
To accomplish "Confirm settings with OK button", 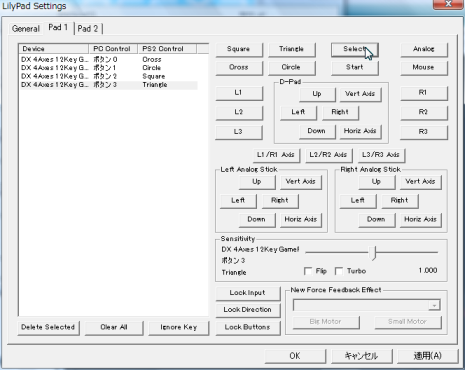I will (x=295, y=356).
